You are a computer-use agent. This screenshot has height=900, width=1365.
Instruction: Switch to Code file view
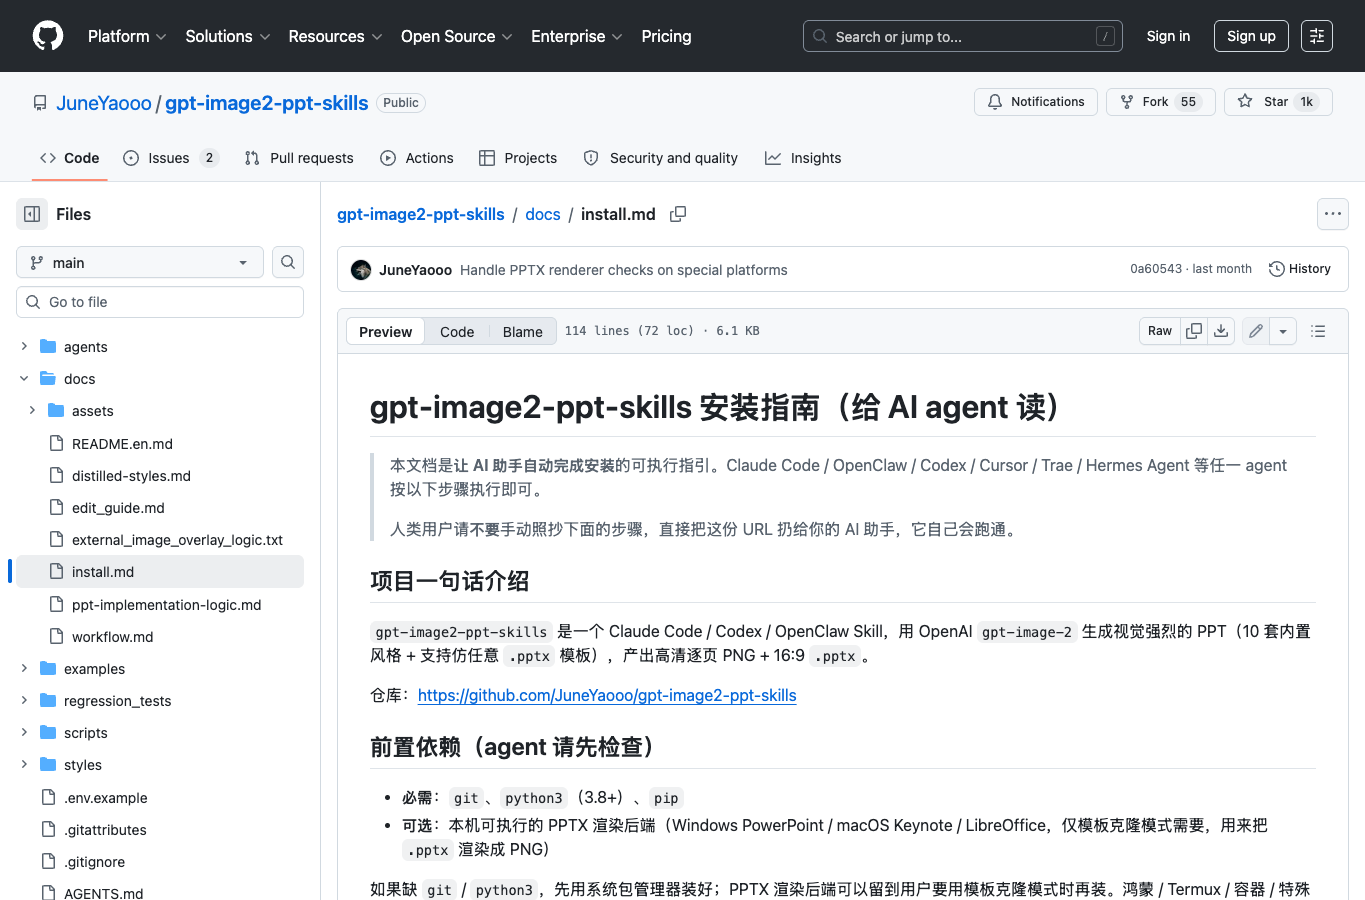click(457, 332)
